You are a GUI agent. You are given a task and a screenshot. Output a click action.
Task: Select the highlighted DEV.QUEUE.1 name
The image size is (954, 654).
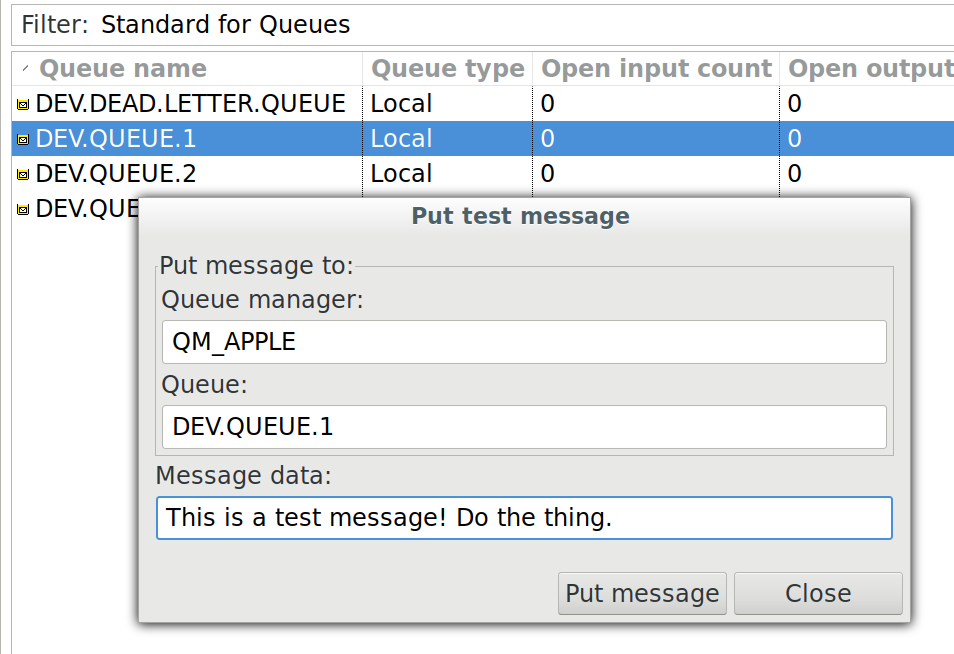[x=115, y=139]
